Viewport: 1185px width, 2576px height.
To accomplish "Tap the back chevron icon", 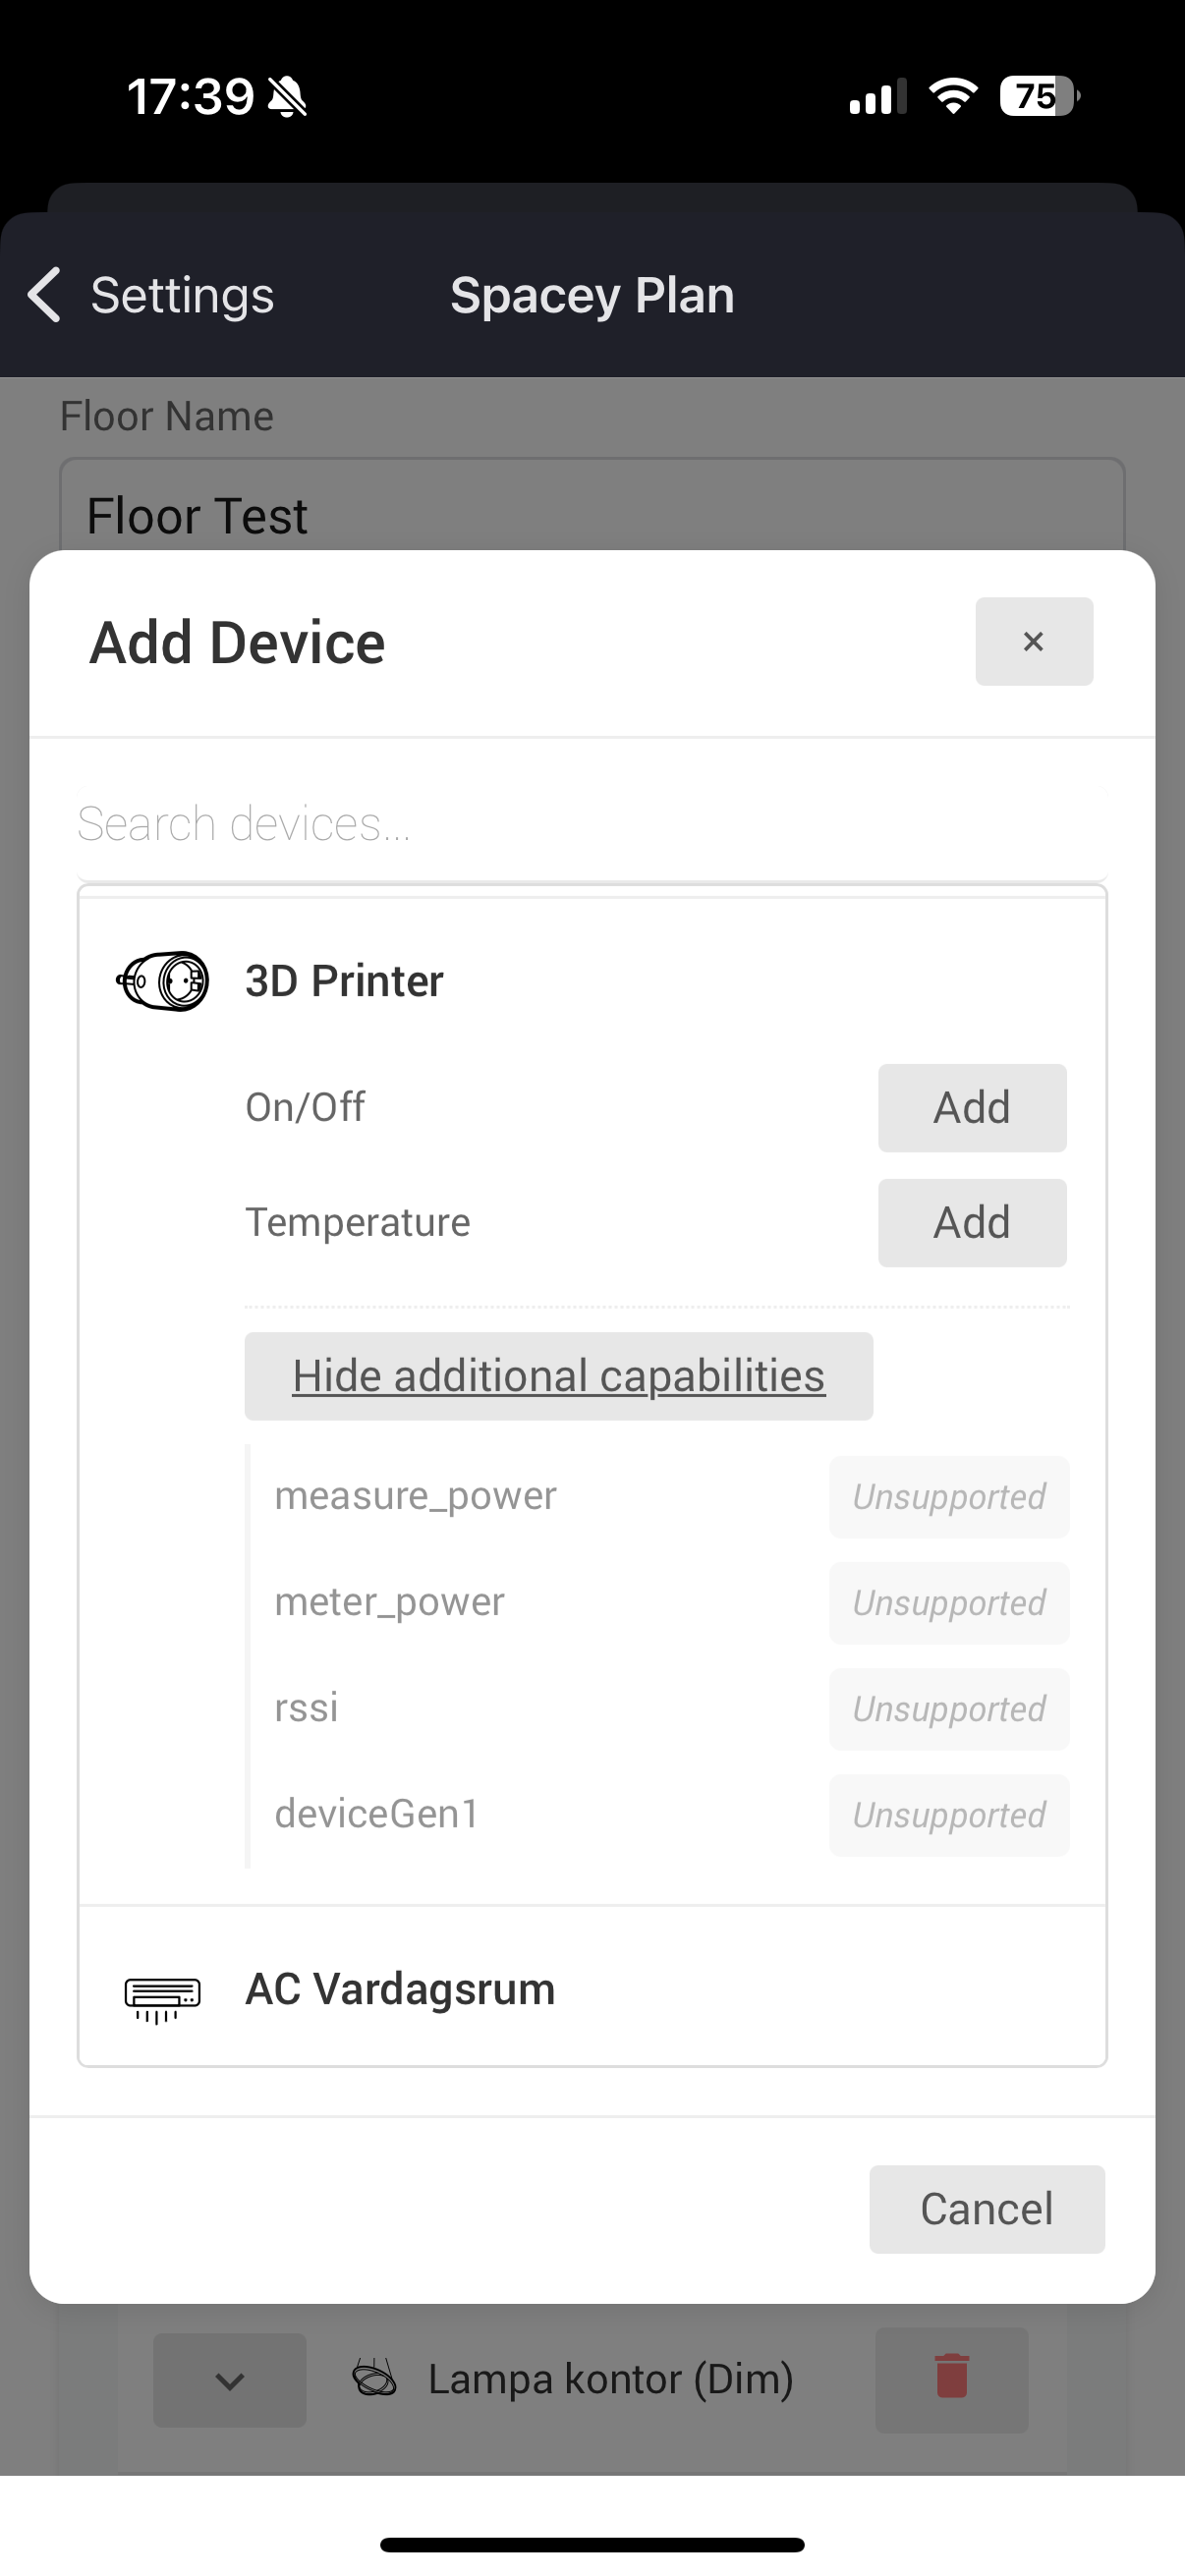I will pyautogui.click(x=45, y=295).
